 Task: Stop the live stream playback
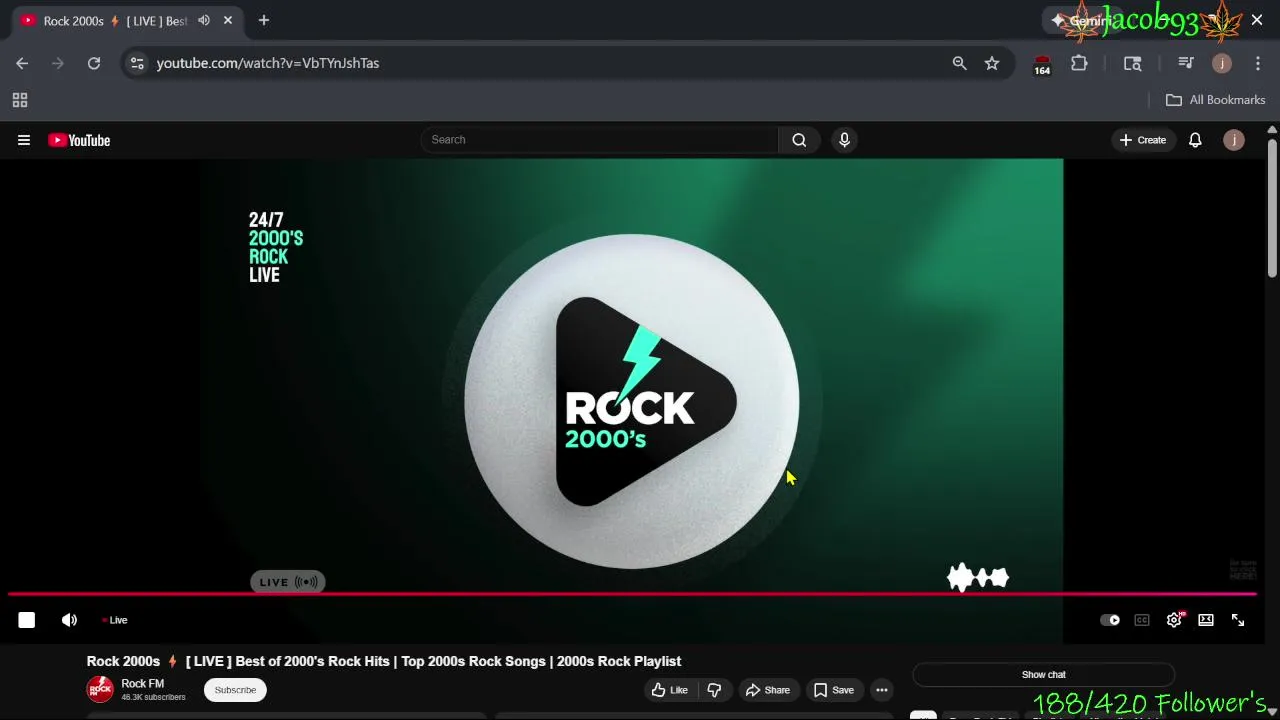tap(27, 620)
